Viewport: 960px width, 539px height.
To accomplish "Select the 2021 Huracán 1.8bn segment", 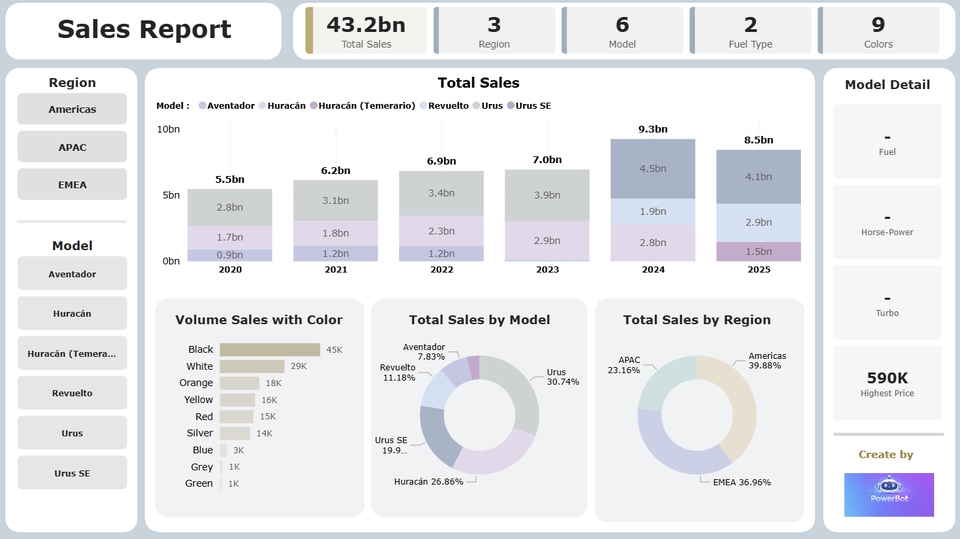I will (x=336, y=233).
